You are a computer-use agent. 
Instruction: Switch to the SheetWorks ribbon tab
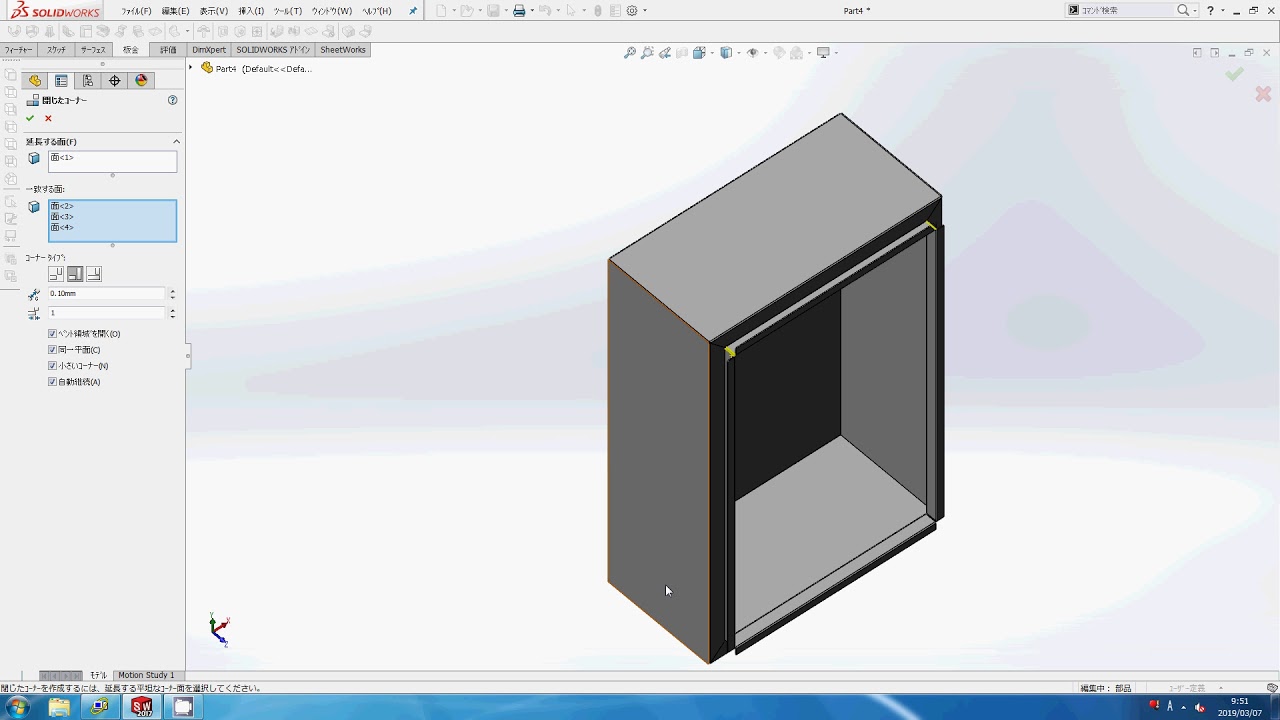coord(343,50)
